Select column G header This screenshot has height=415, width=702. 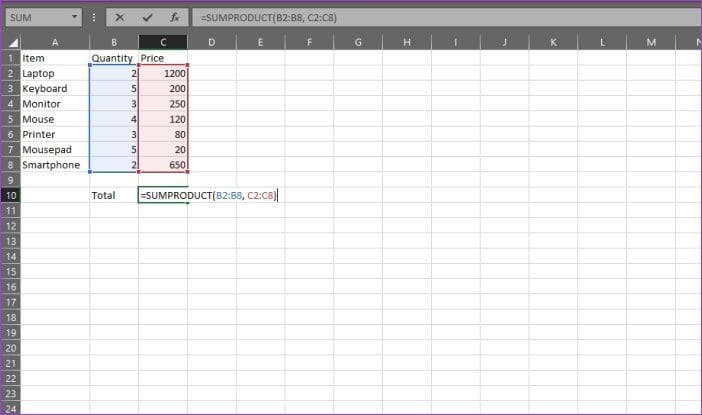point(358,42)
